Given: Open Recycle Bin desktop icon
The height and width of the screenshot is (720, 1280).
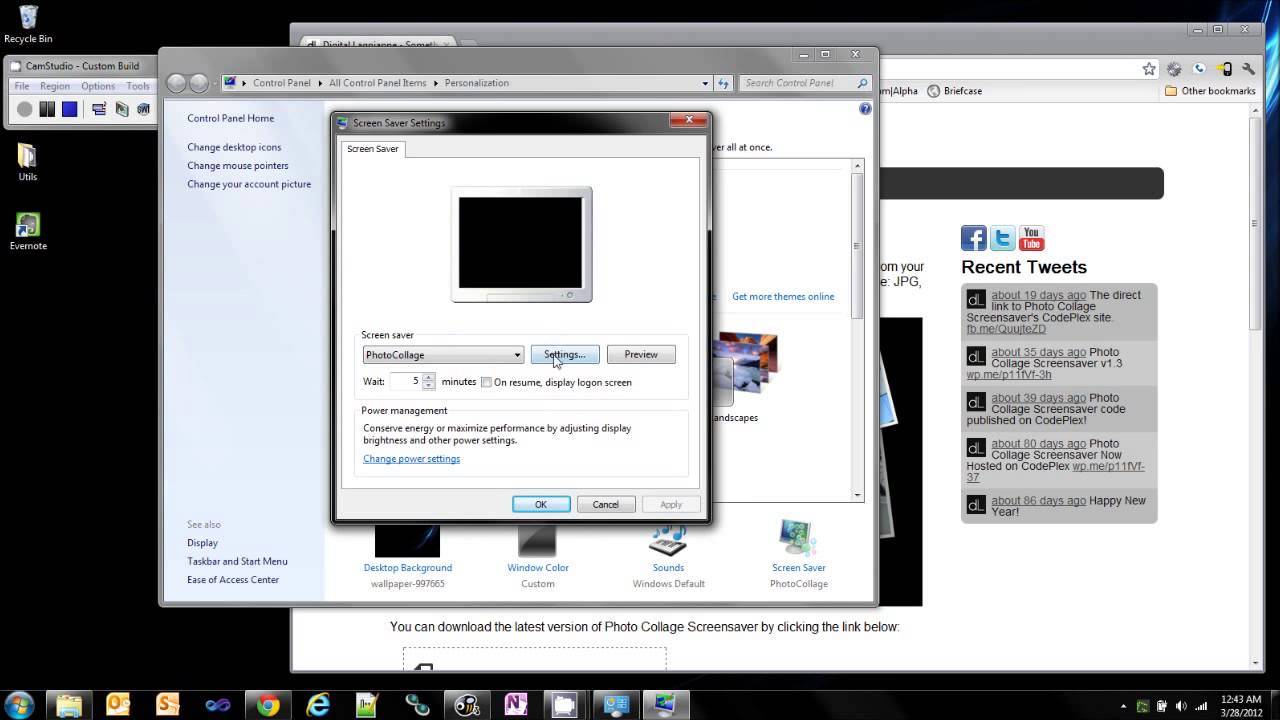Looking at the screenshot, I should [x=28, y=25].
